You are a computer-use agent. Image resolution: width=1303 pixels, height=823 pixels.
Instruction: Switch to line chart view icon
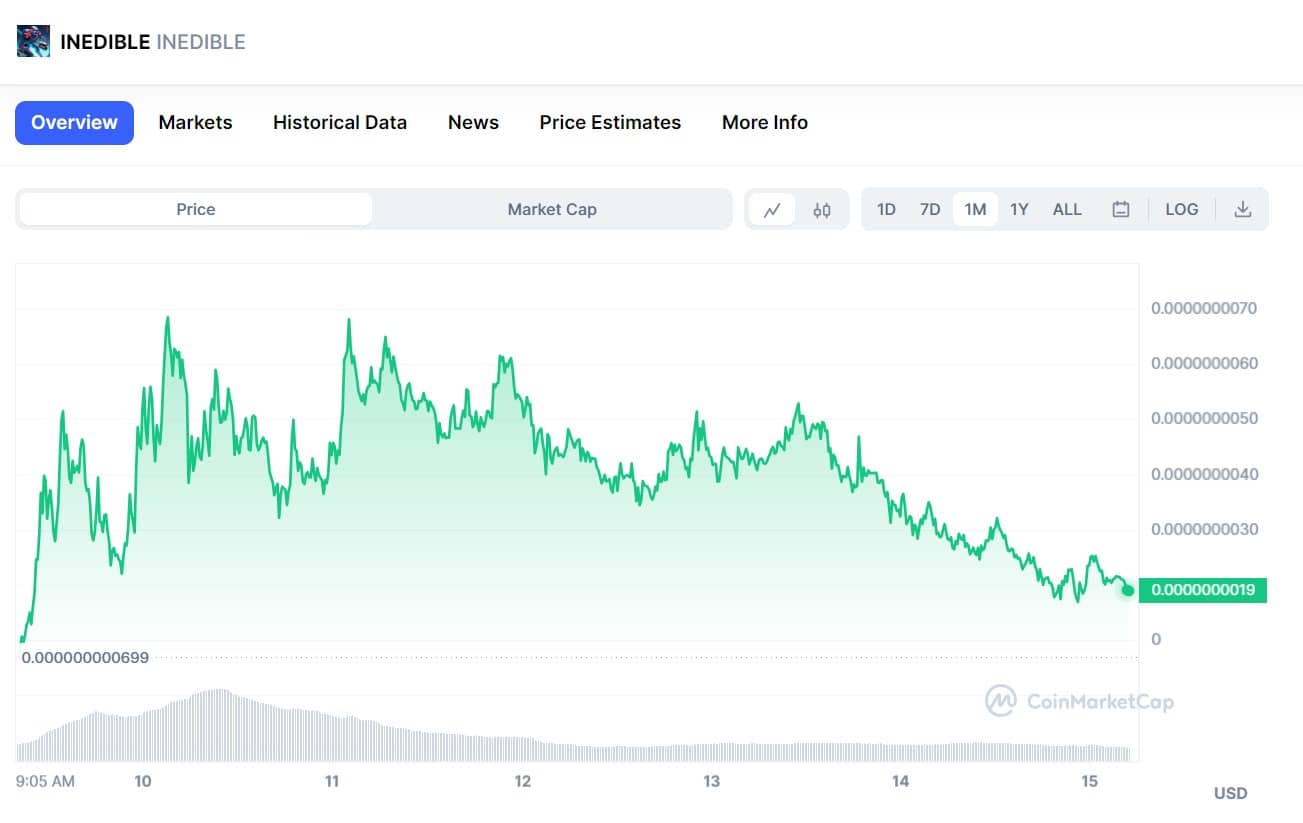point(772,210)
